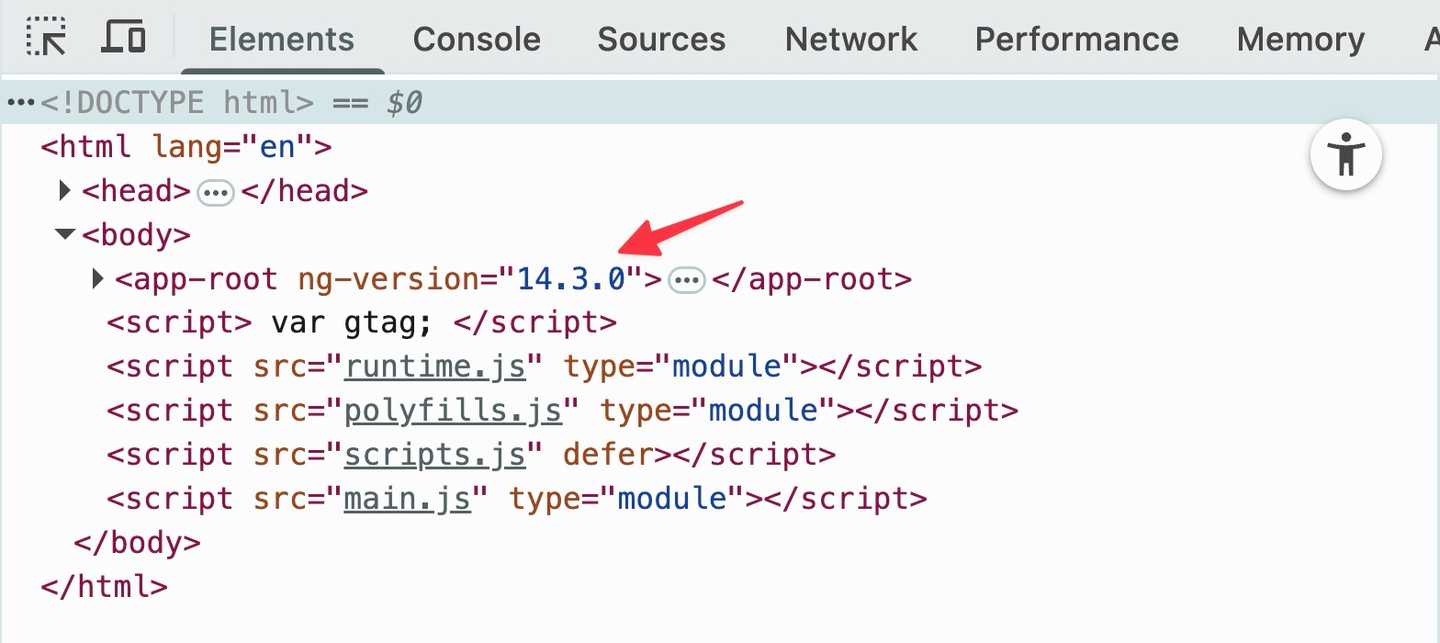Select the closing body tag line
Viewport: 1440px width, 643px height.
coord(138,543)
